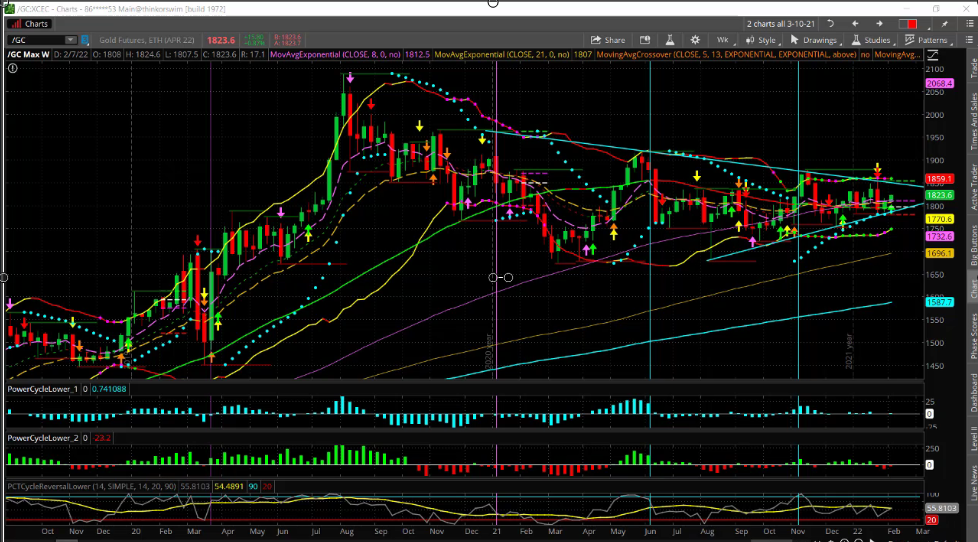Open the Style dropdown menu
This screenshot has height=542, width=978.
pos(762,40)
